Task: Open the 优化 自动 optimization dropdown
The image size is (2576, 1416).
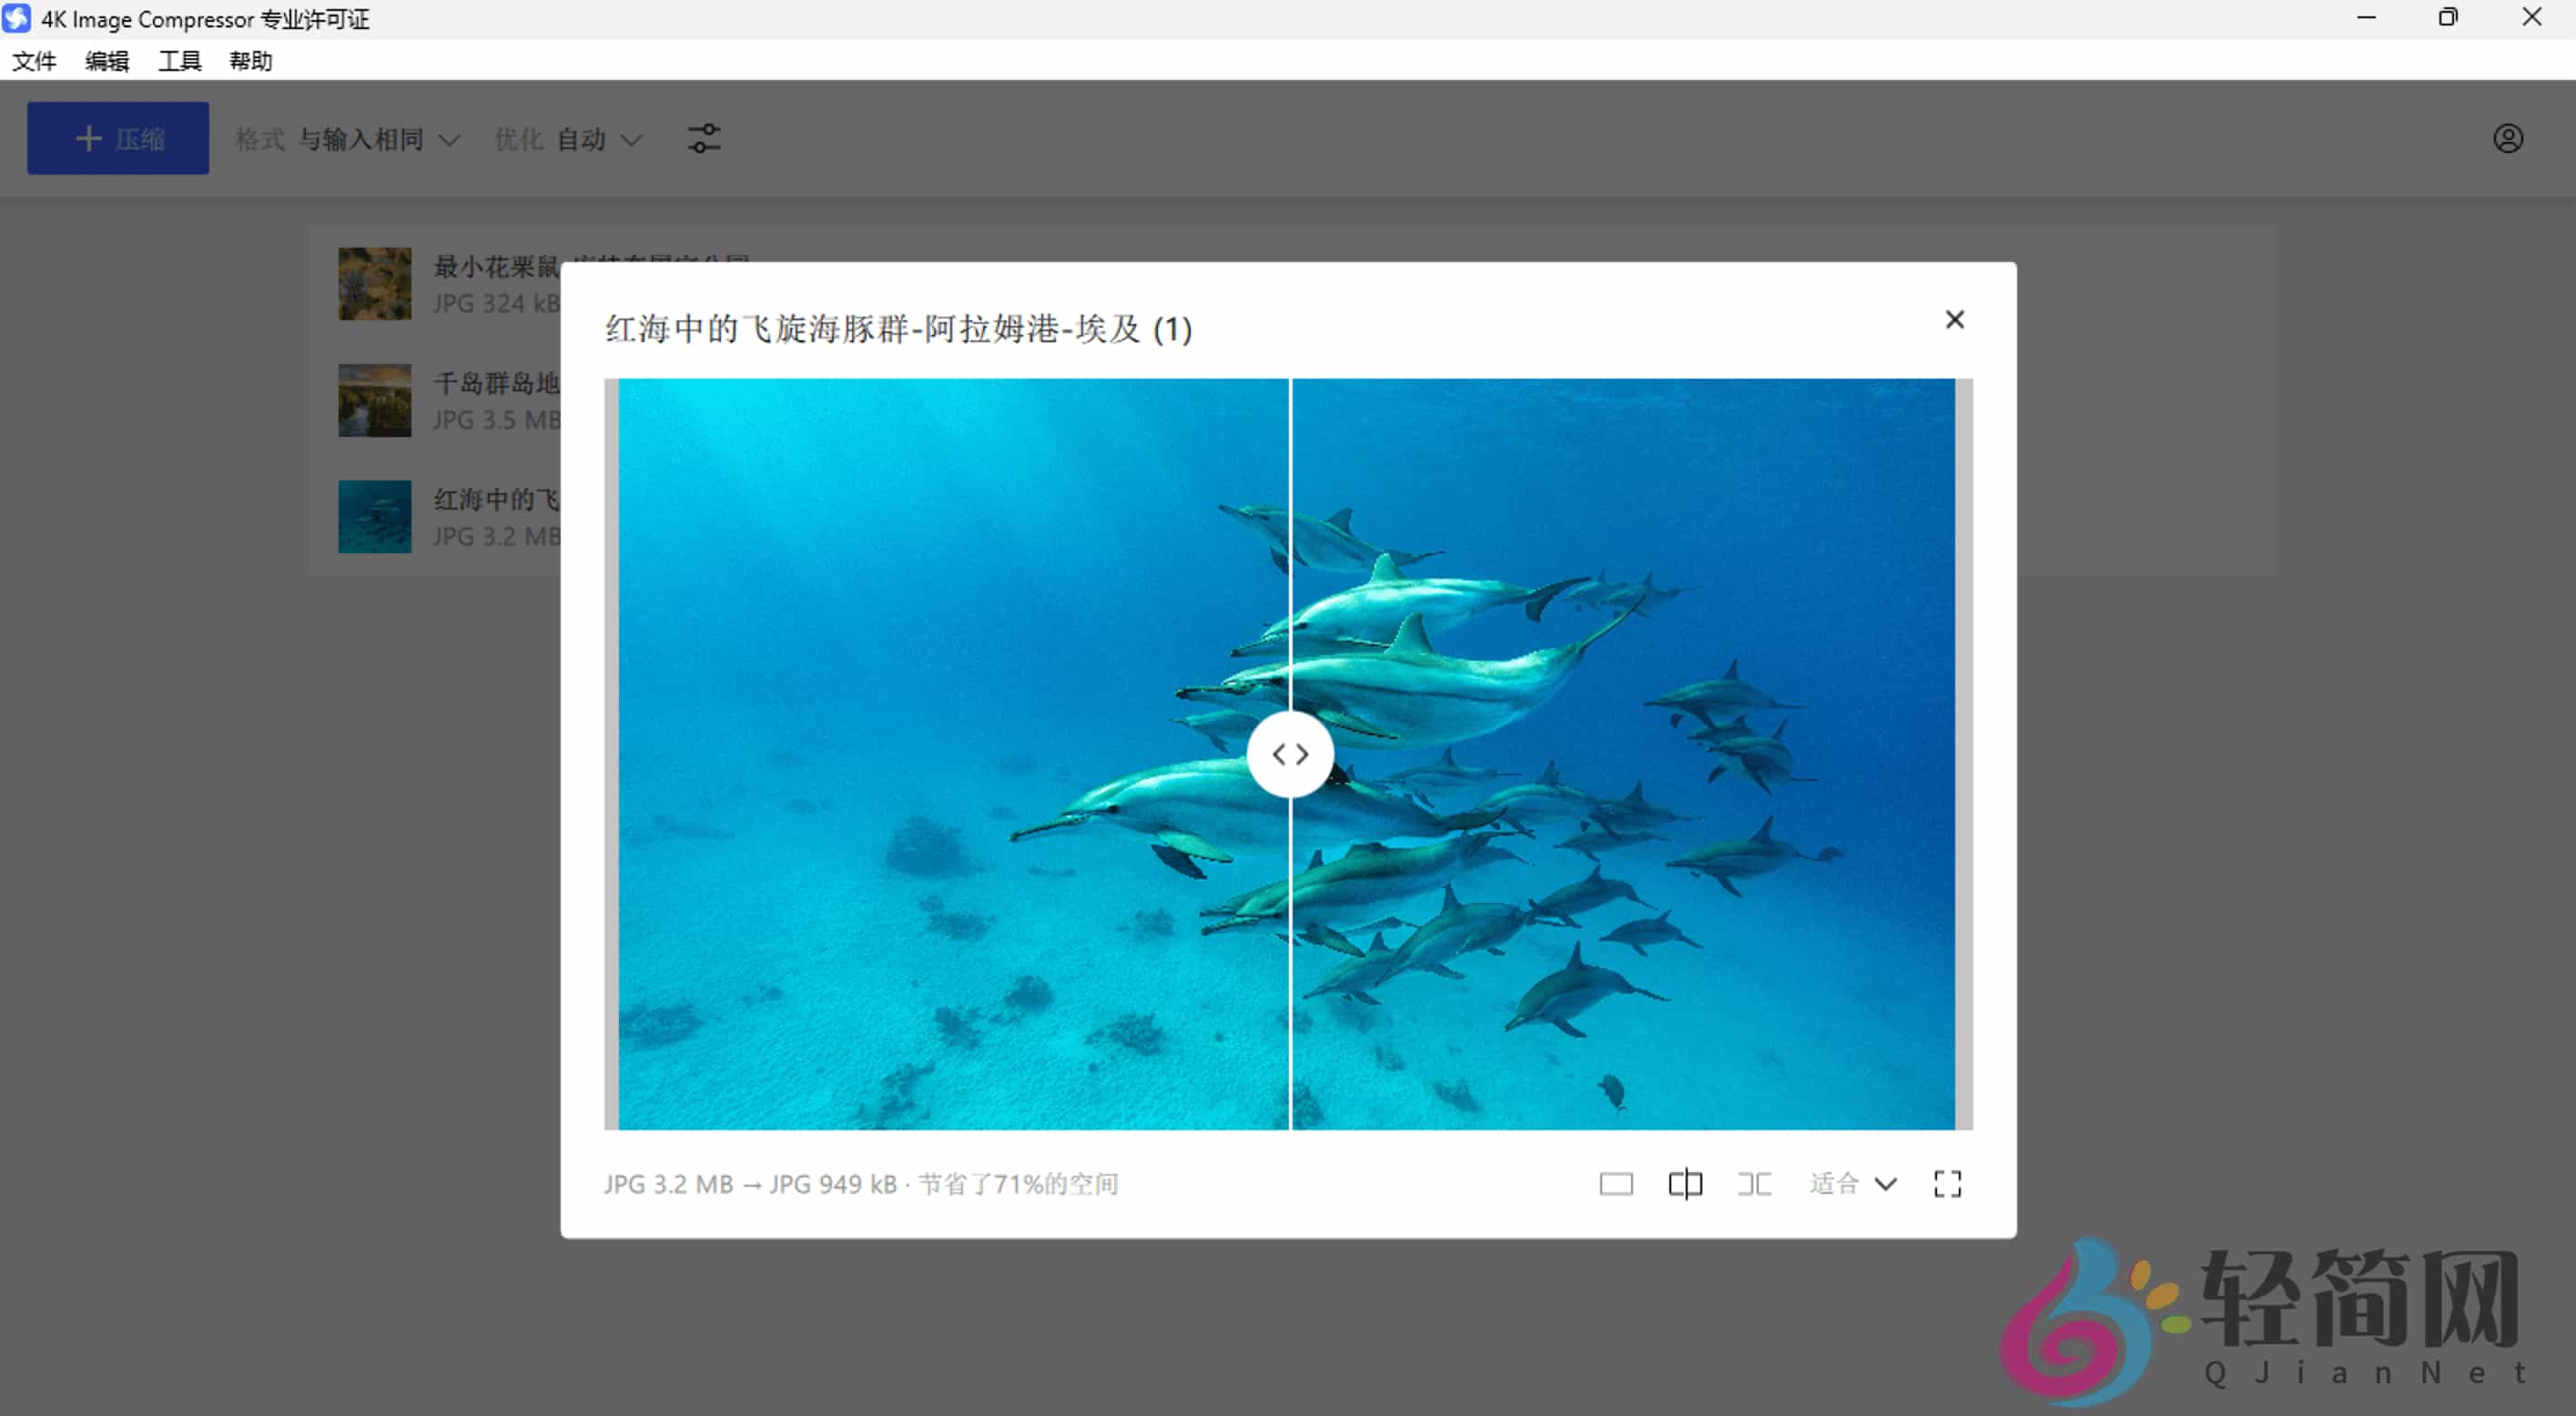Action: 570,139
